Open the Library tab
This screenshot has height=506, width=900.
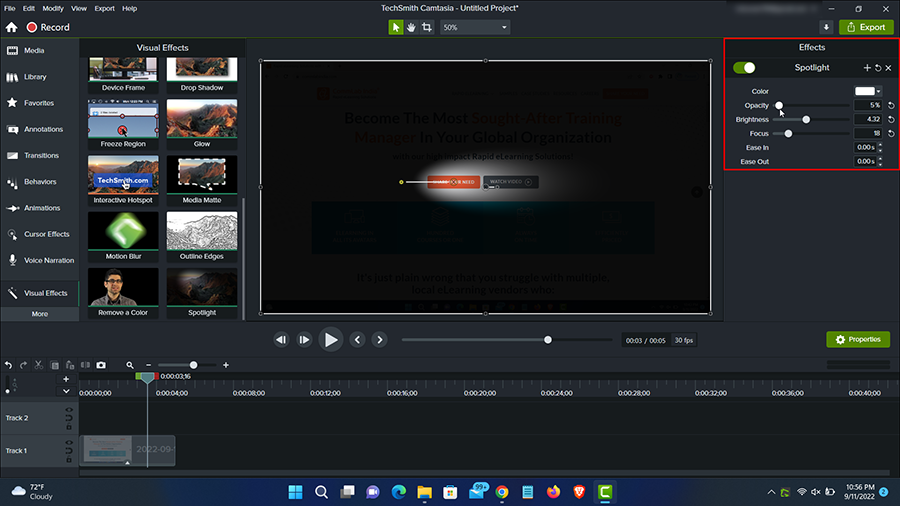pos(39,77)
